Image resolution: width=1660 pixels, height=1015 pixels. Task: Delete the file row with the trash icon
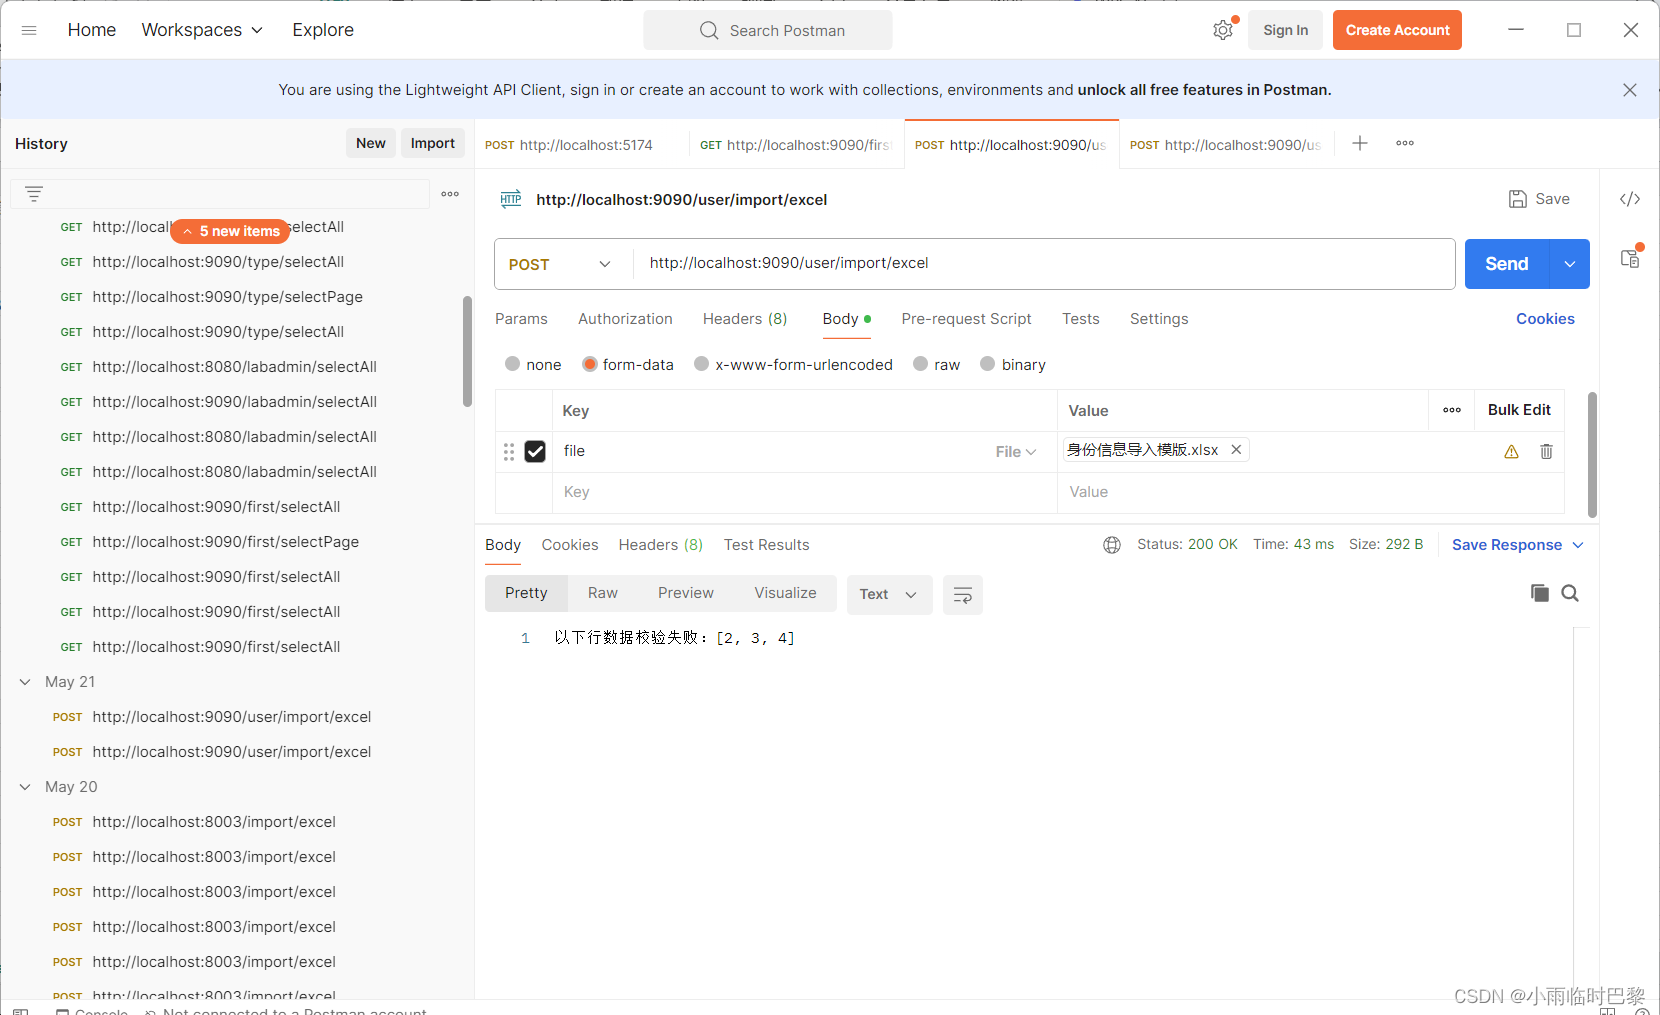(1546, 451)
